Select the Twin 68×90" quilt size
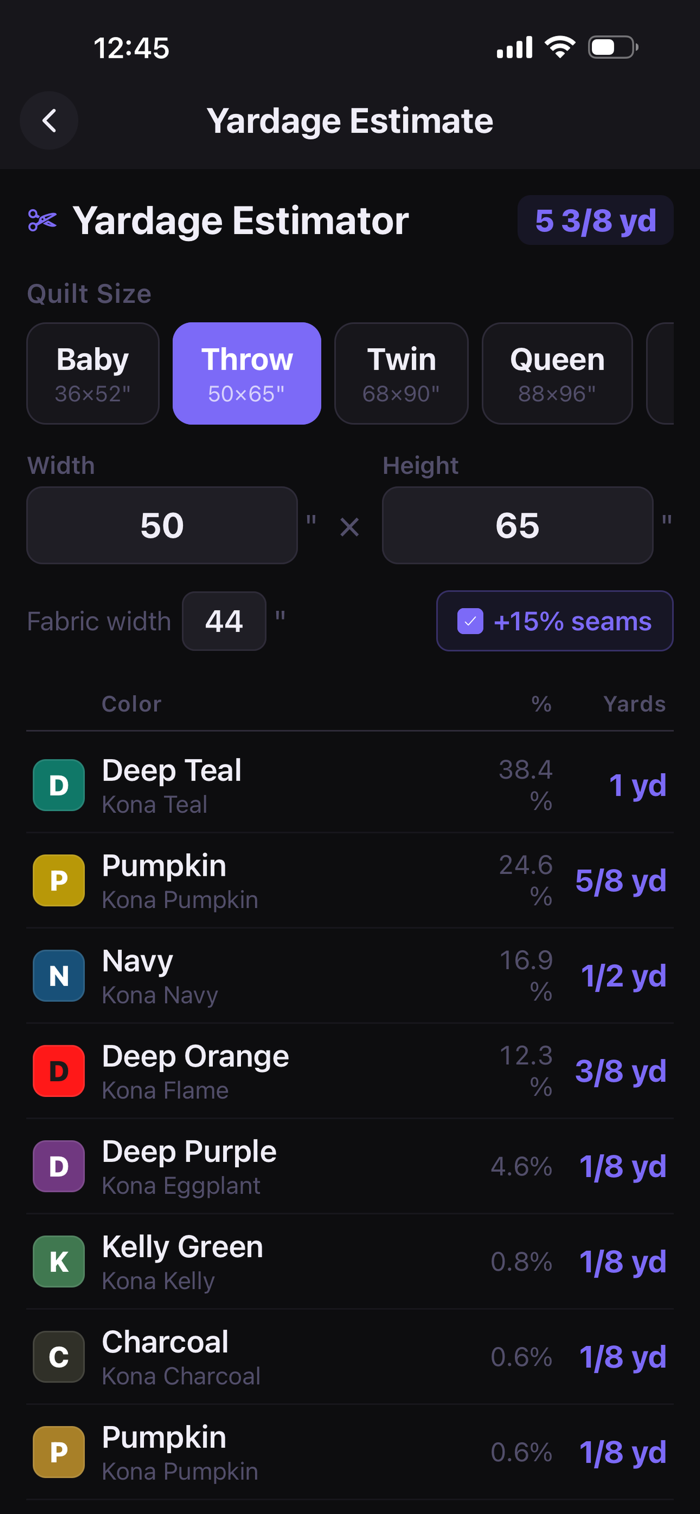The height and width of the screenshot is (1514, 700). tap(401, 373)
